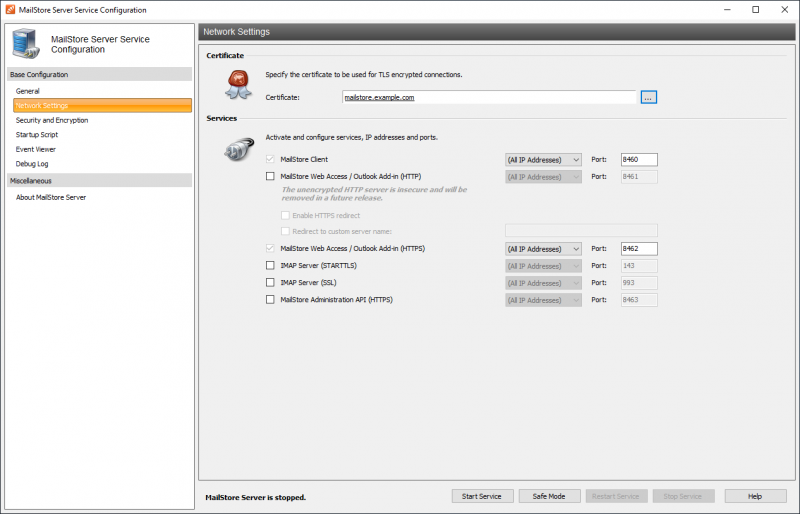This screenshot has width=800, height=514.
Task: Click the port field with 8462
Action: click(x=639, y=249)
